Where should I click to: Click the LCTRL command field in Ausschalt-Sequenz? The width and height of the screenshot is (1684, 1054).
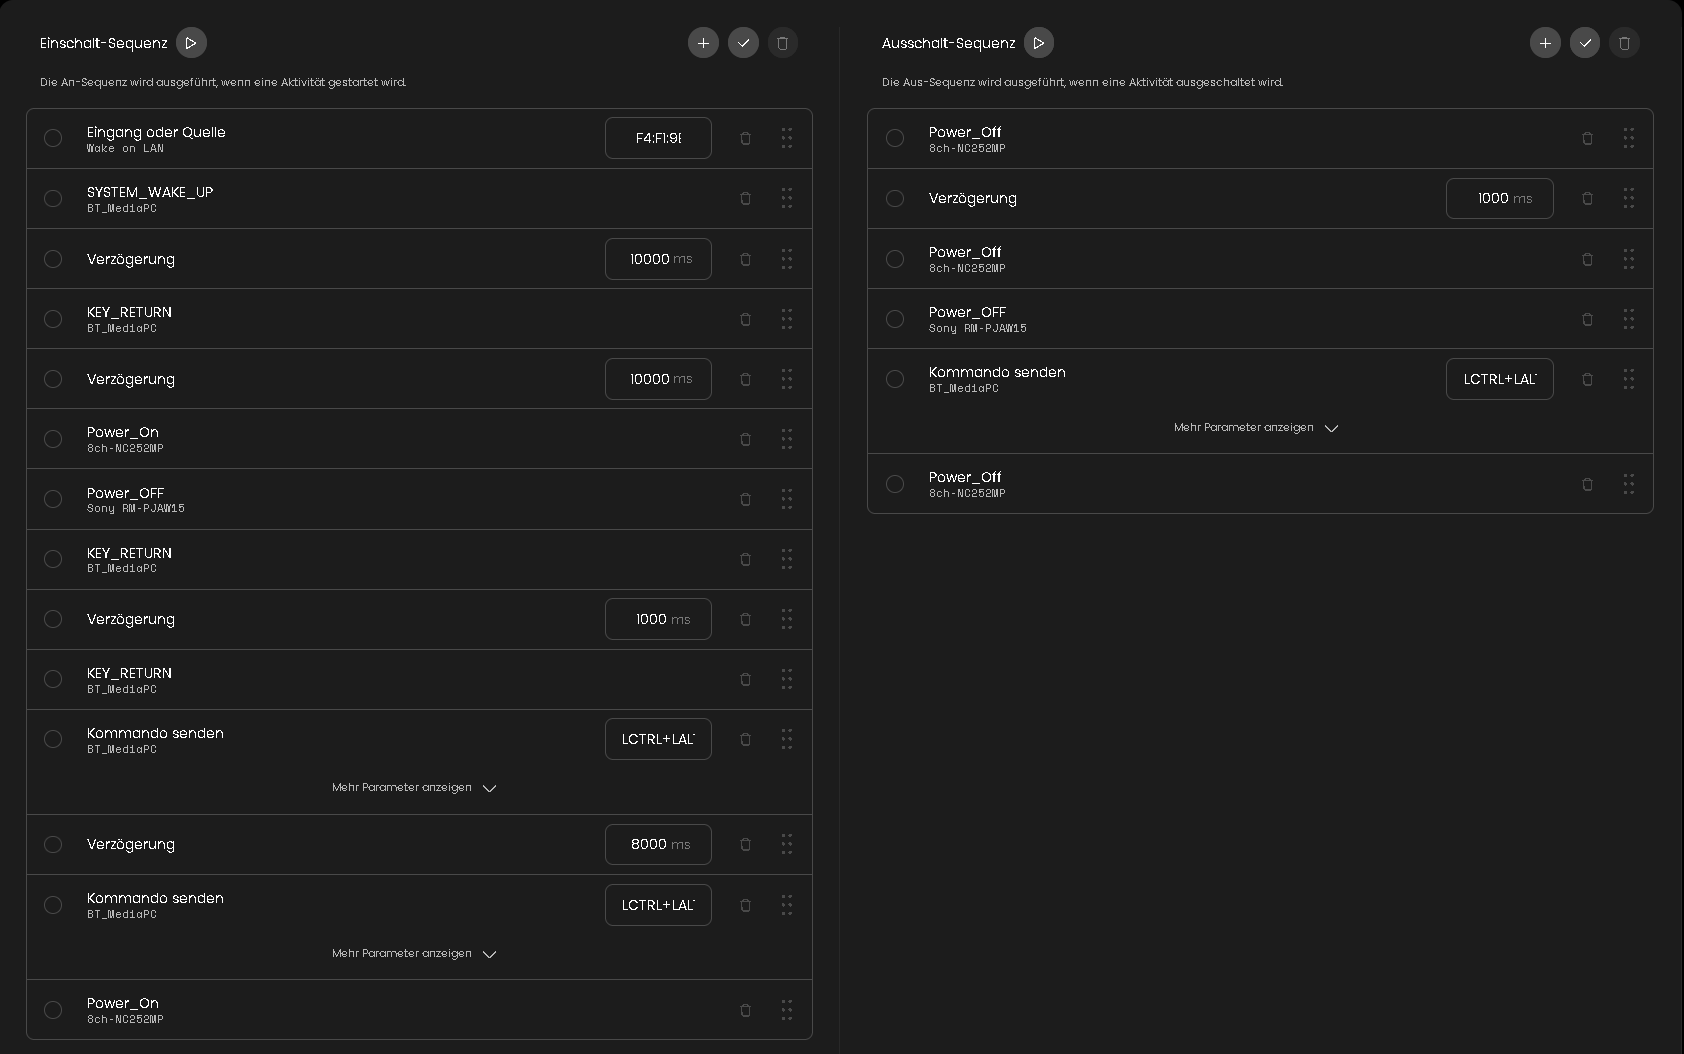(x=1499, y=379)
